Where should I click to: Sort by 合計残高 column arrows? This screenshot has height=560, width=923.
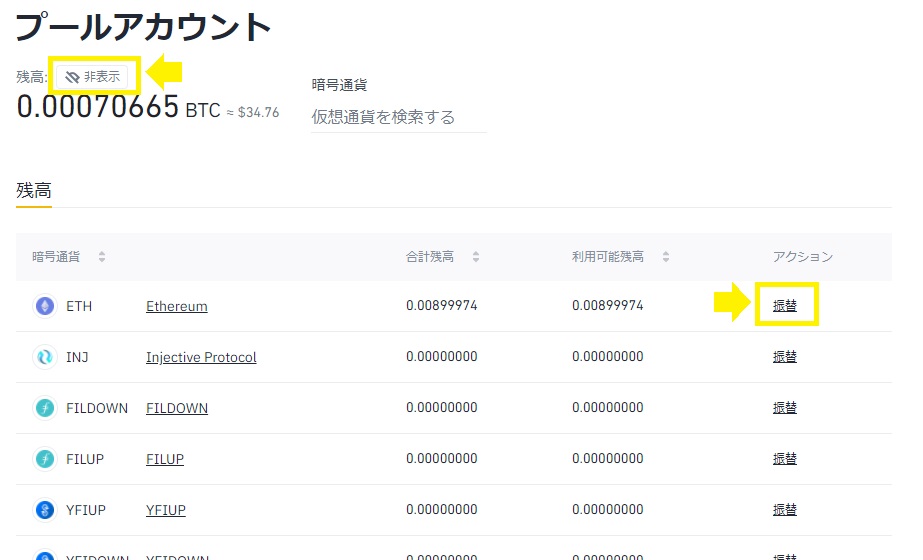(476, 257)
